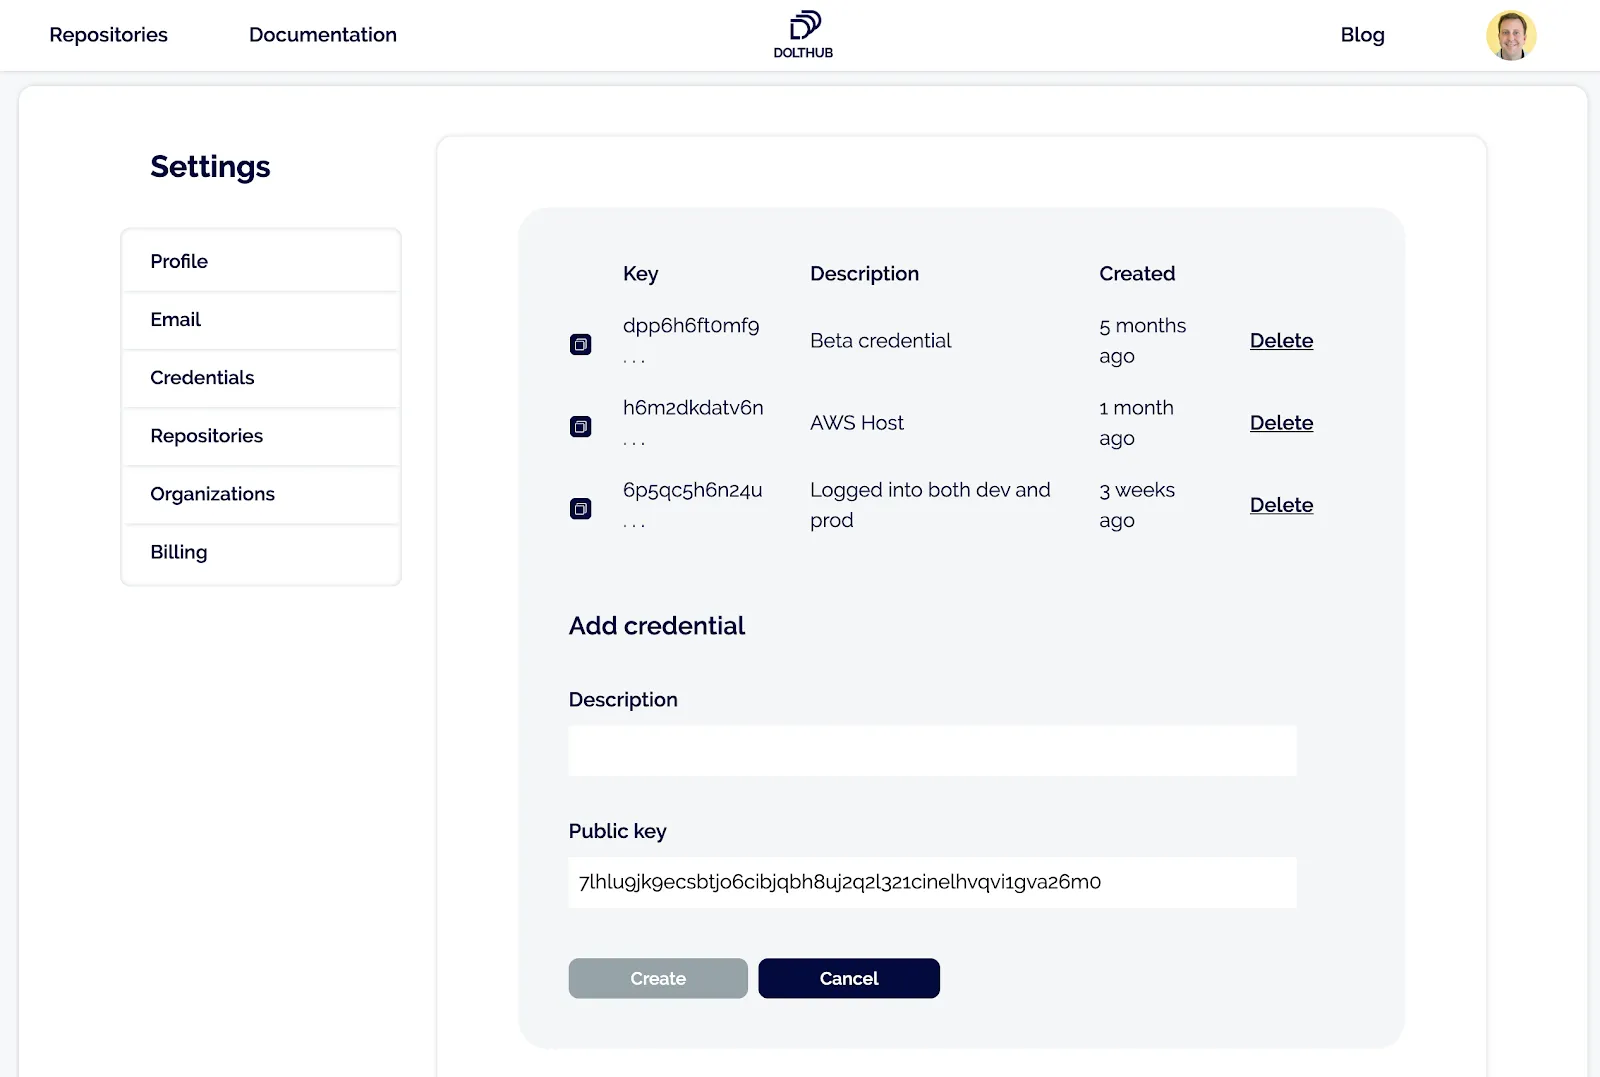This screenshot has height=1077, width=1600.
Task: Open the DoltHub home via the logo
Action: click(800, 33)
